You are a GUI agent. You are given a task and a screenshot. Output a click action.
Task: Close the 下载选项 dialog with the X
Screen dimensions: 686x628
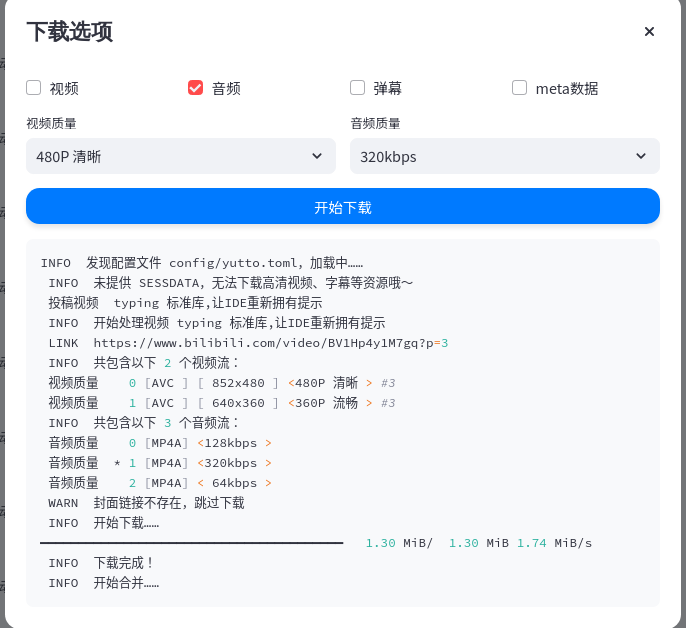tap(649, 31)
